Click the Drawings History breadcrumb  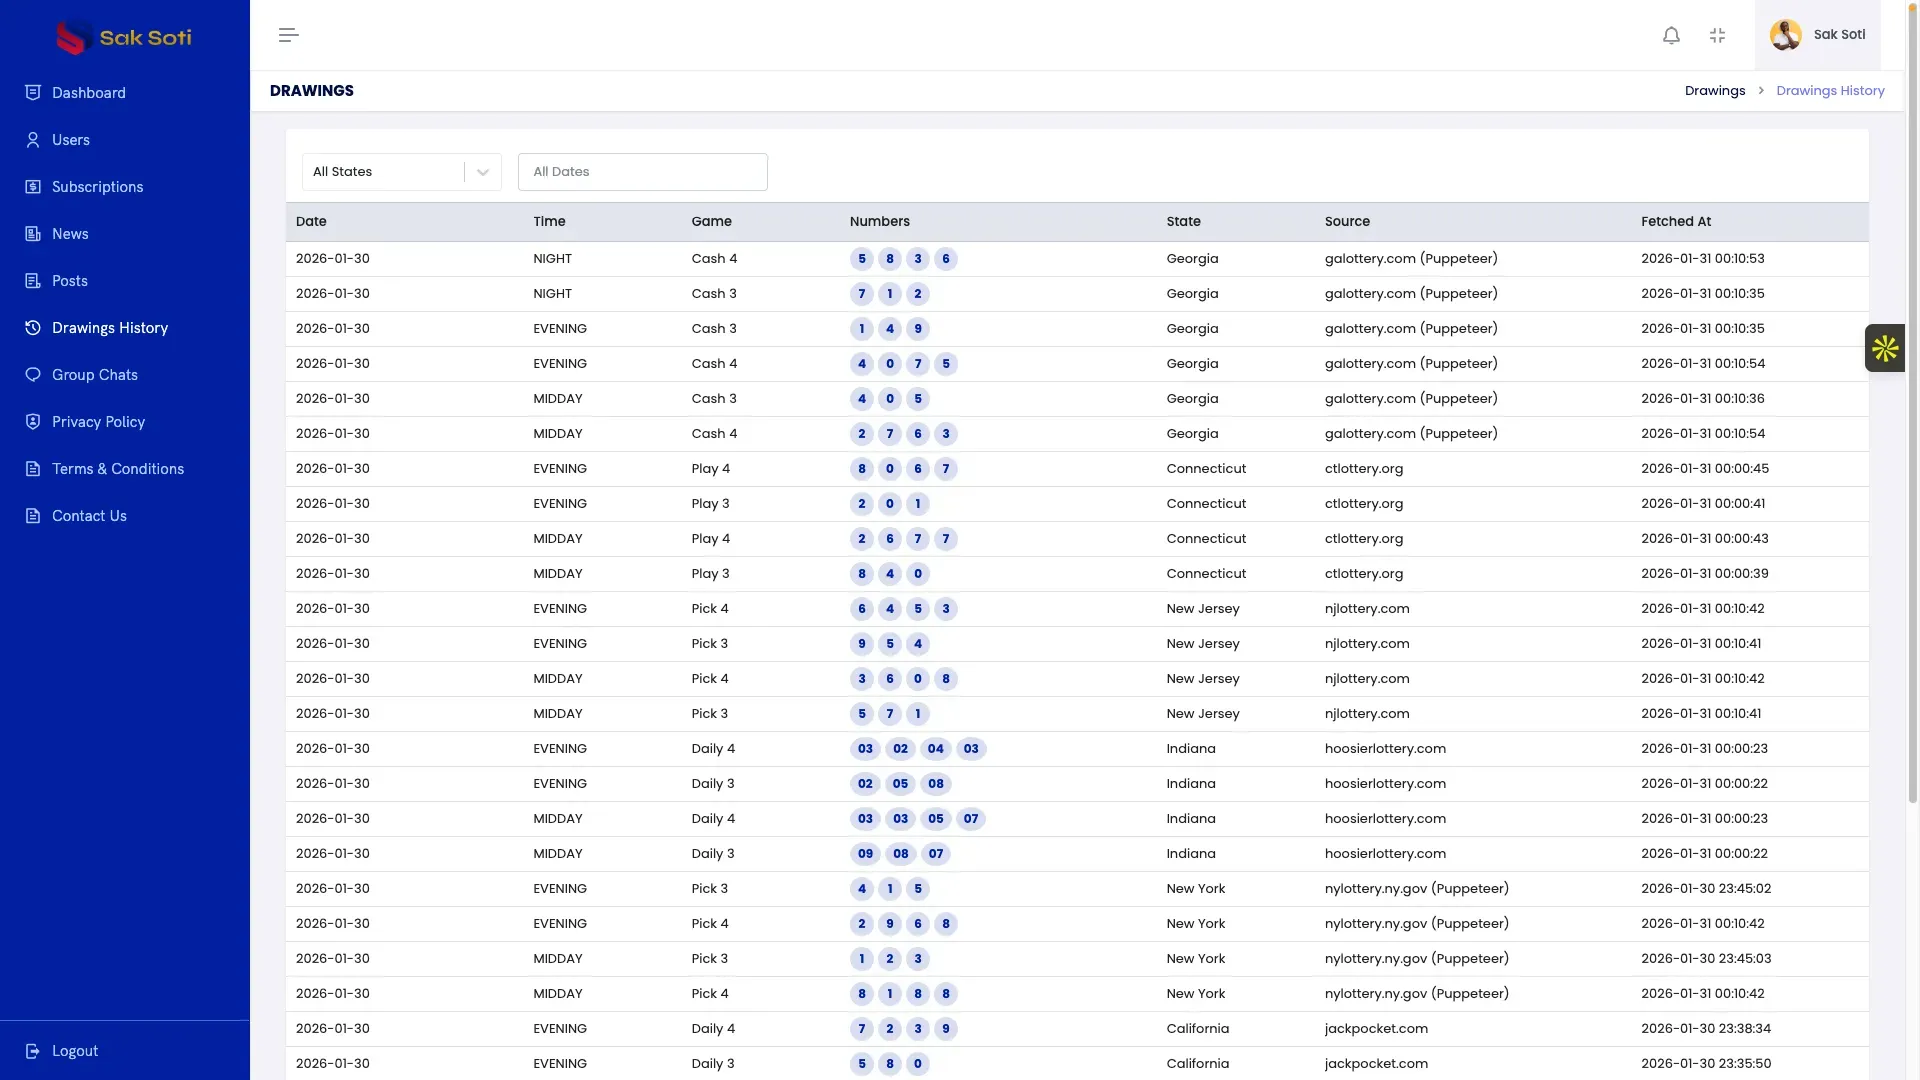pyautogui.click(x=1830, y=91)
